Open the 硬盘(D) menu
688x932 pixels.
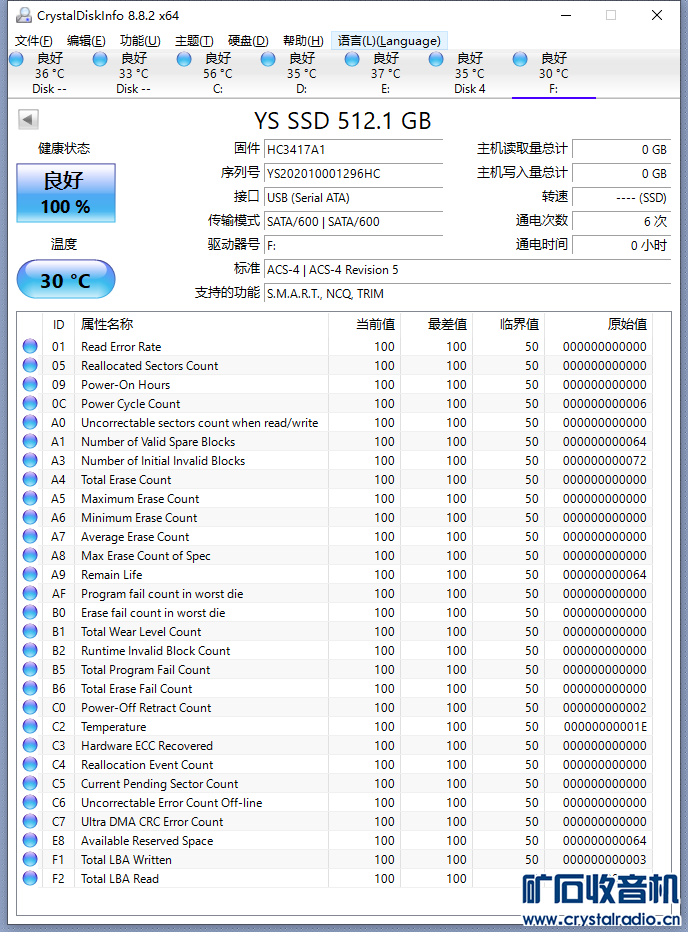(x=248, y=40)
